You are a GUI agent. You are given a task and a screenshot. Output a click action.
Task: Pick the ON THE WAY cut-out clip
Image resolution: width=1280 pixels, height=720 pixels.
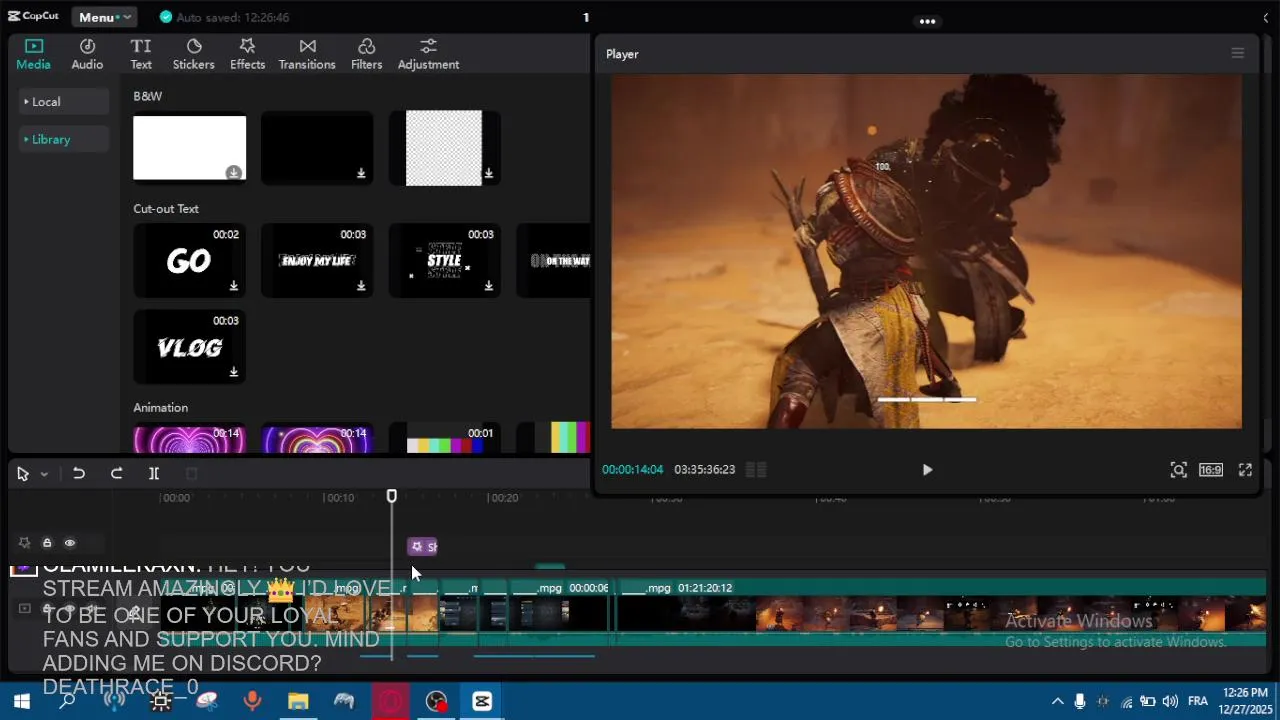tap(554, 260)
